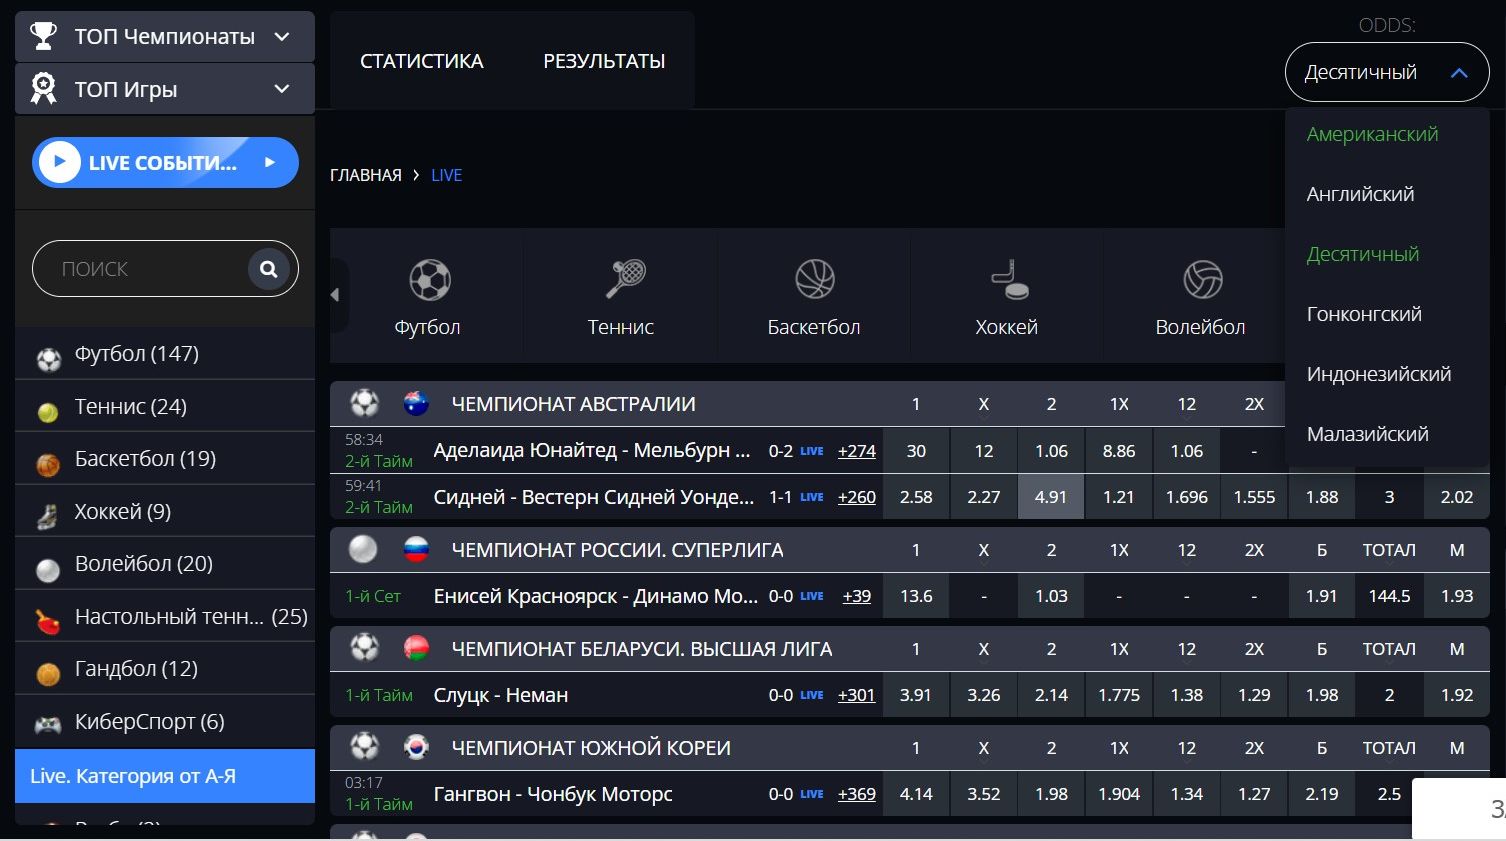Collapse the Десятичный odds format dropdown
The height and width of the screenshot is (841, 1506).
tap(1387, 72)
